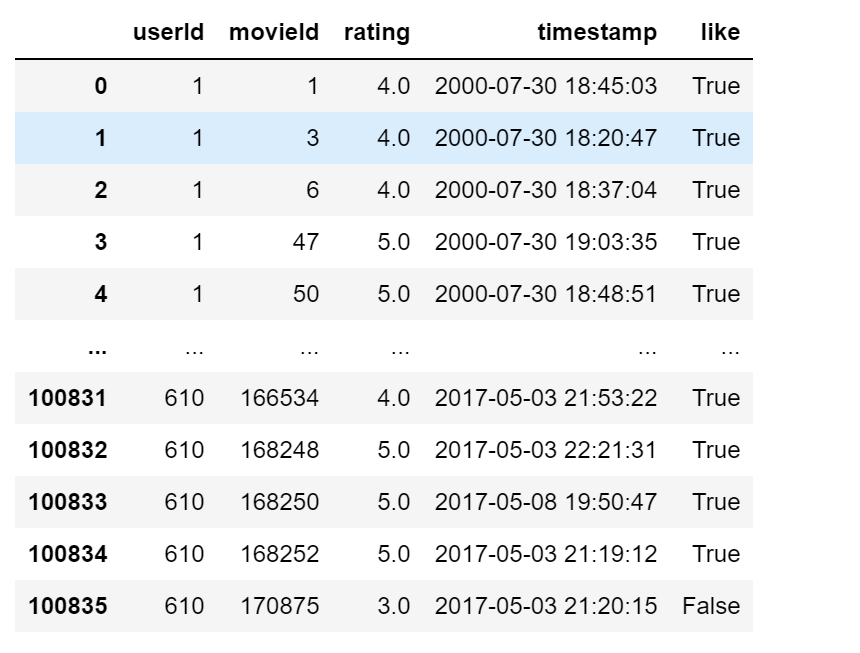Select row index 0 label
This screenshot has width=860, height=653.
(100, 86)
